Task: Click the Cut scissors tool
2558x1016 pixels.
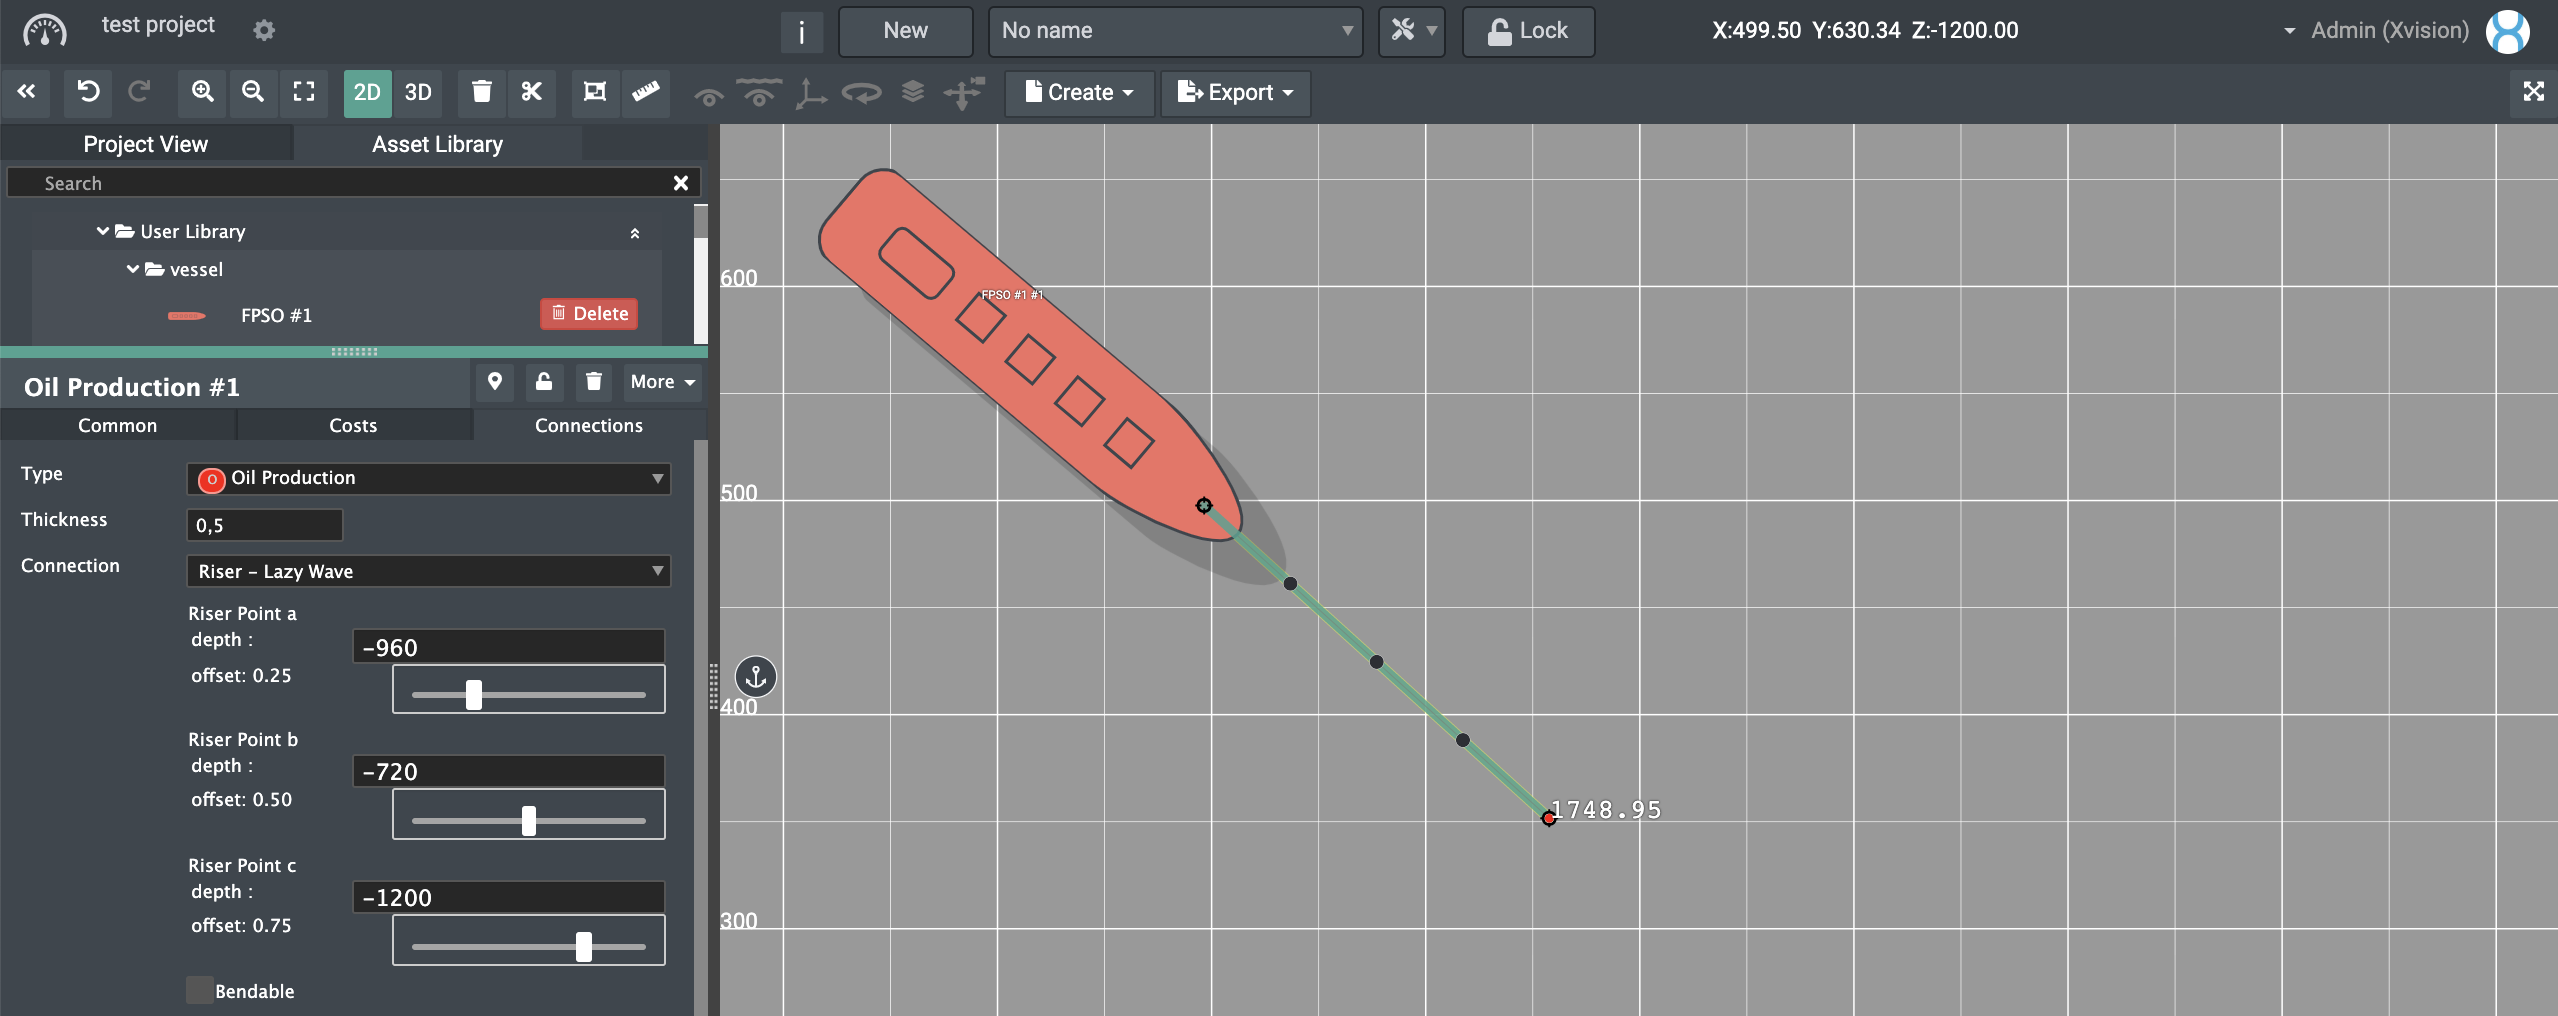Action: [x=531, y=93]
